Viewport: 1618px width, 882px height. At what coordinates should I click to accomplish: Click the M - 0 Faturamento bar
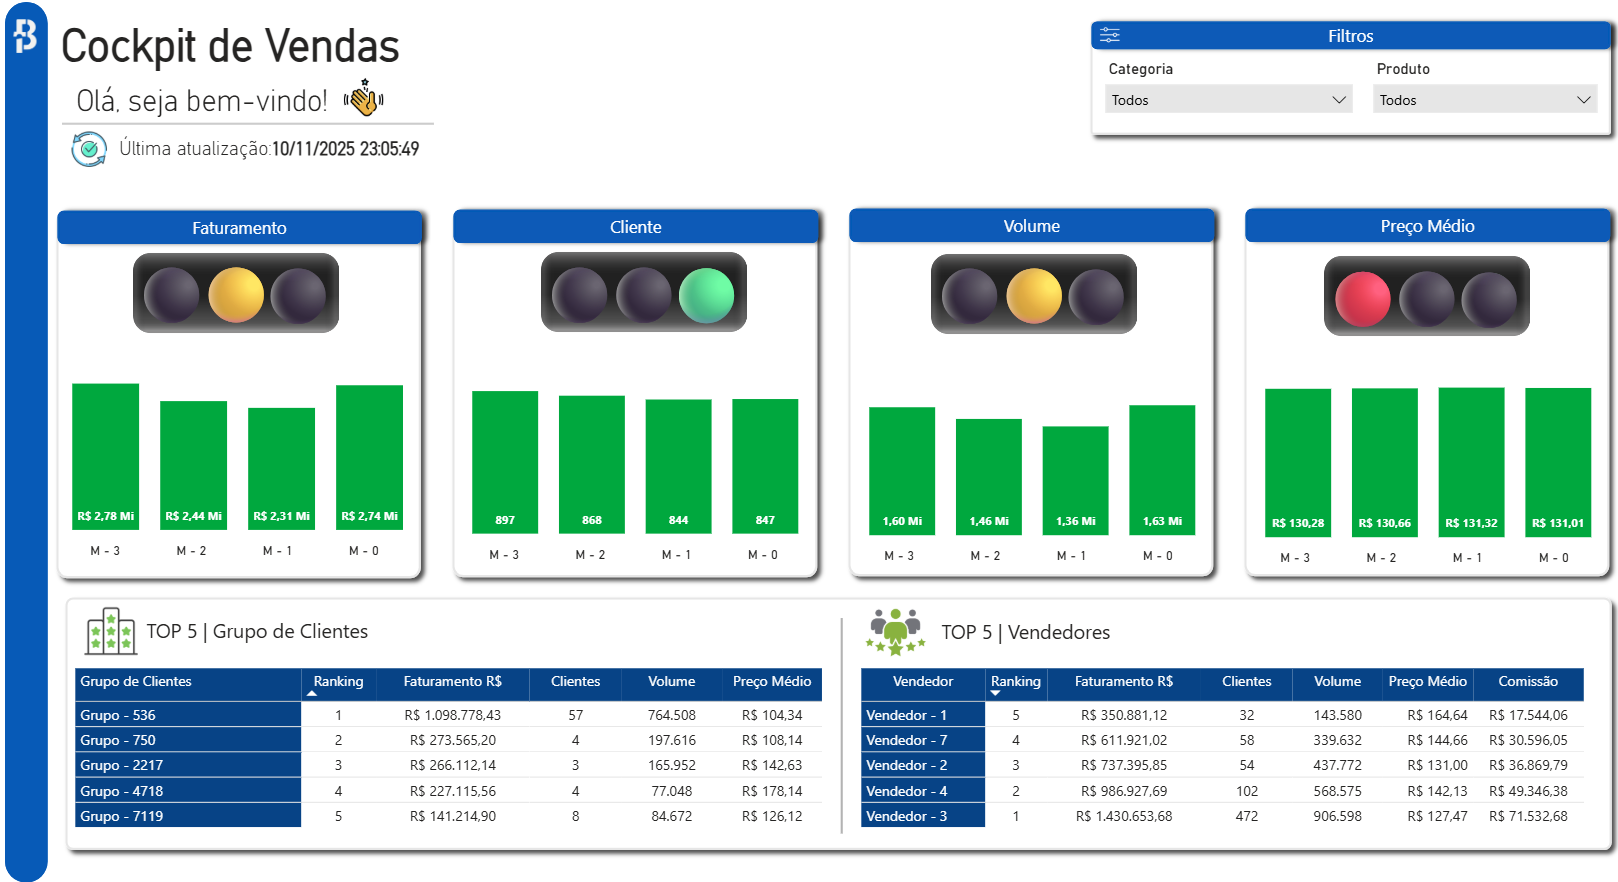369,456
